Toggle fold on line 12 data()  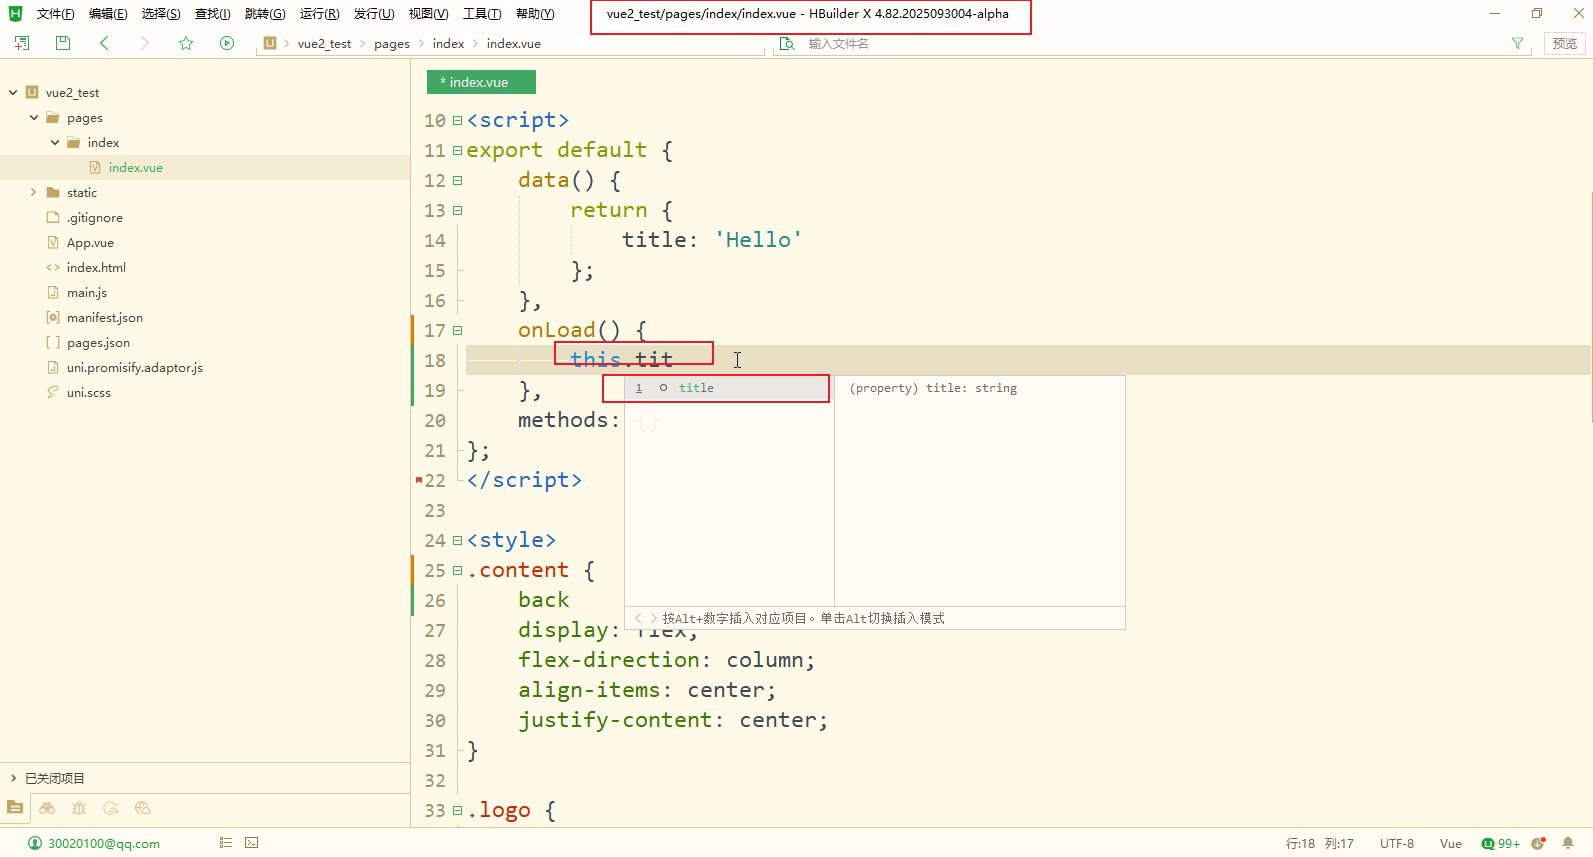[x=457, y=181]
